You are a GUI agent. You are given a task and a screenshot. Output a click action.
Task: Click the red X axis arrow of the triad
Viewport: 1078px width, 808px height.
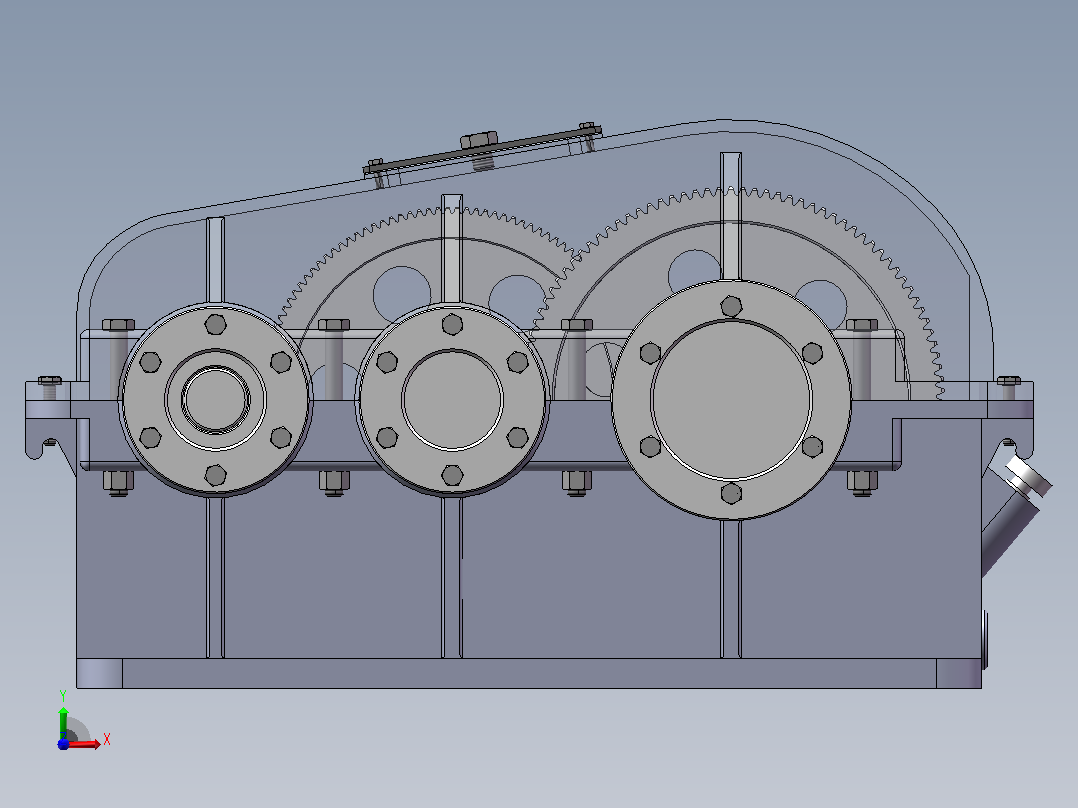pyautogui.click(x=84, y=744)
